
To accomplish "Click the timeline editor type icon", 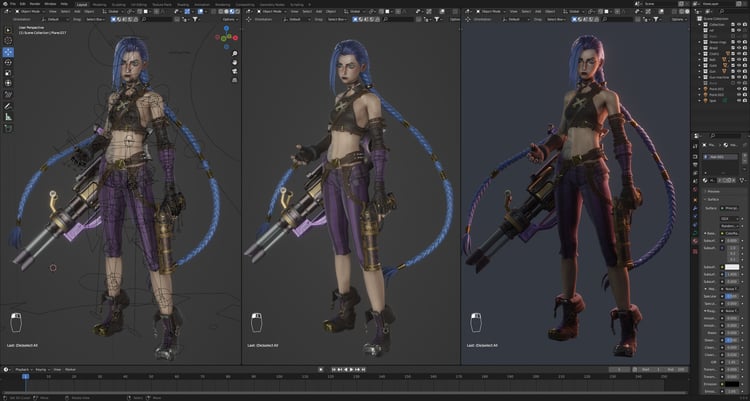I will tap(6, 369).
